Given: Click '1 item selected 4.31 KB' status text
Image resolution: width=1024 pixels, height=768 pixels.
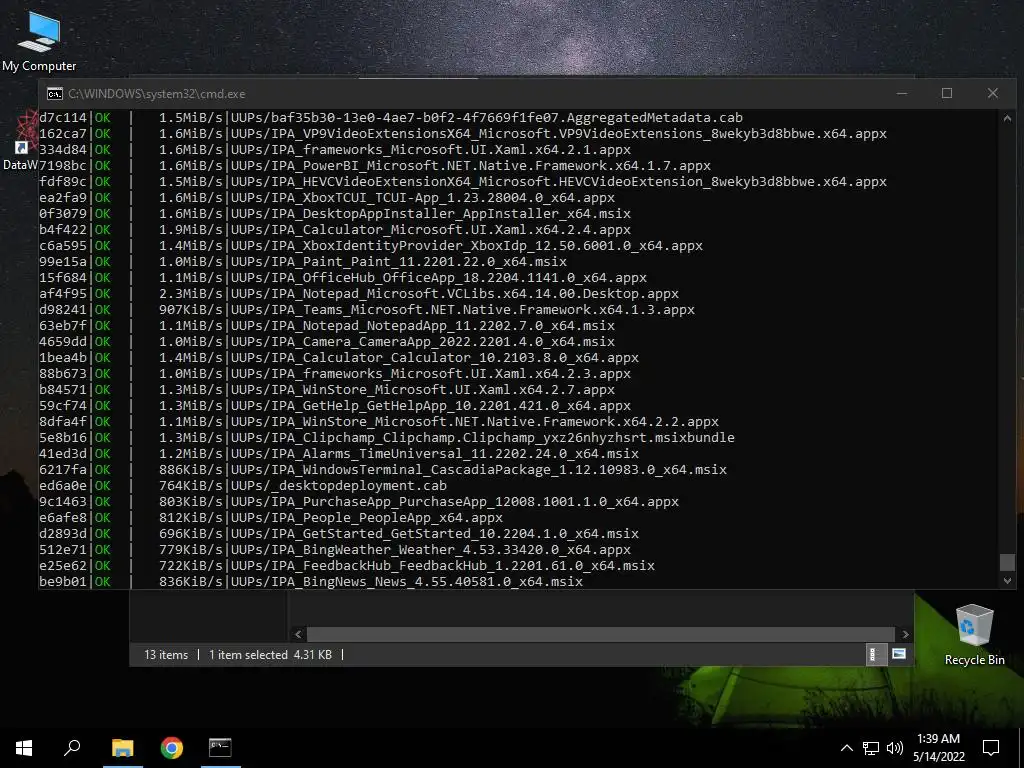Looking at the screenshot, I should 270,654.
